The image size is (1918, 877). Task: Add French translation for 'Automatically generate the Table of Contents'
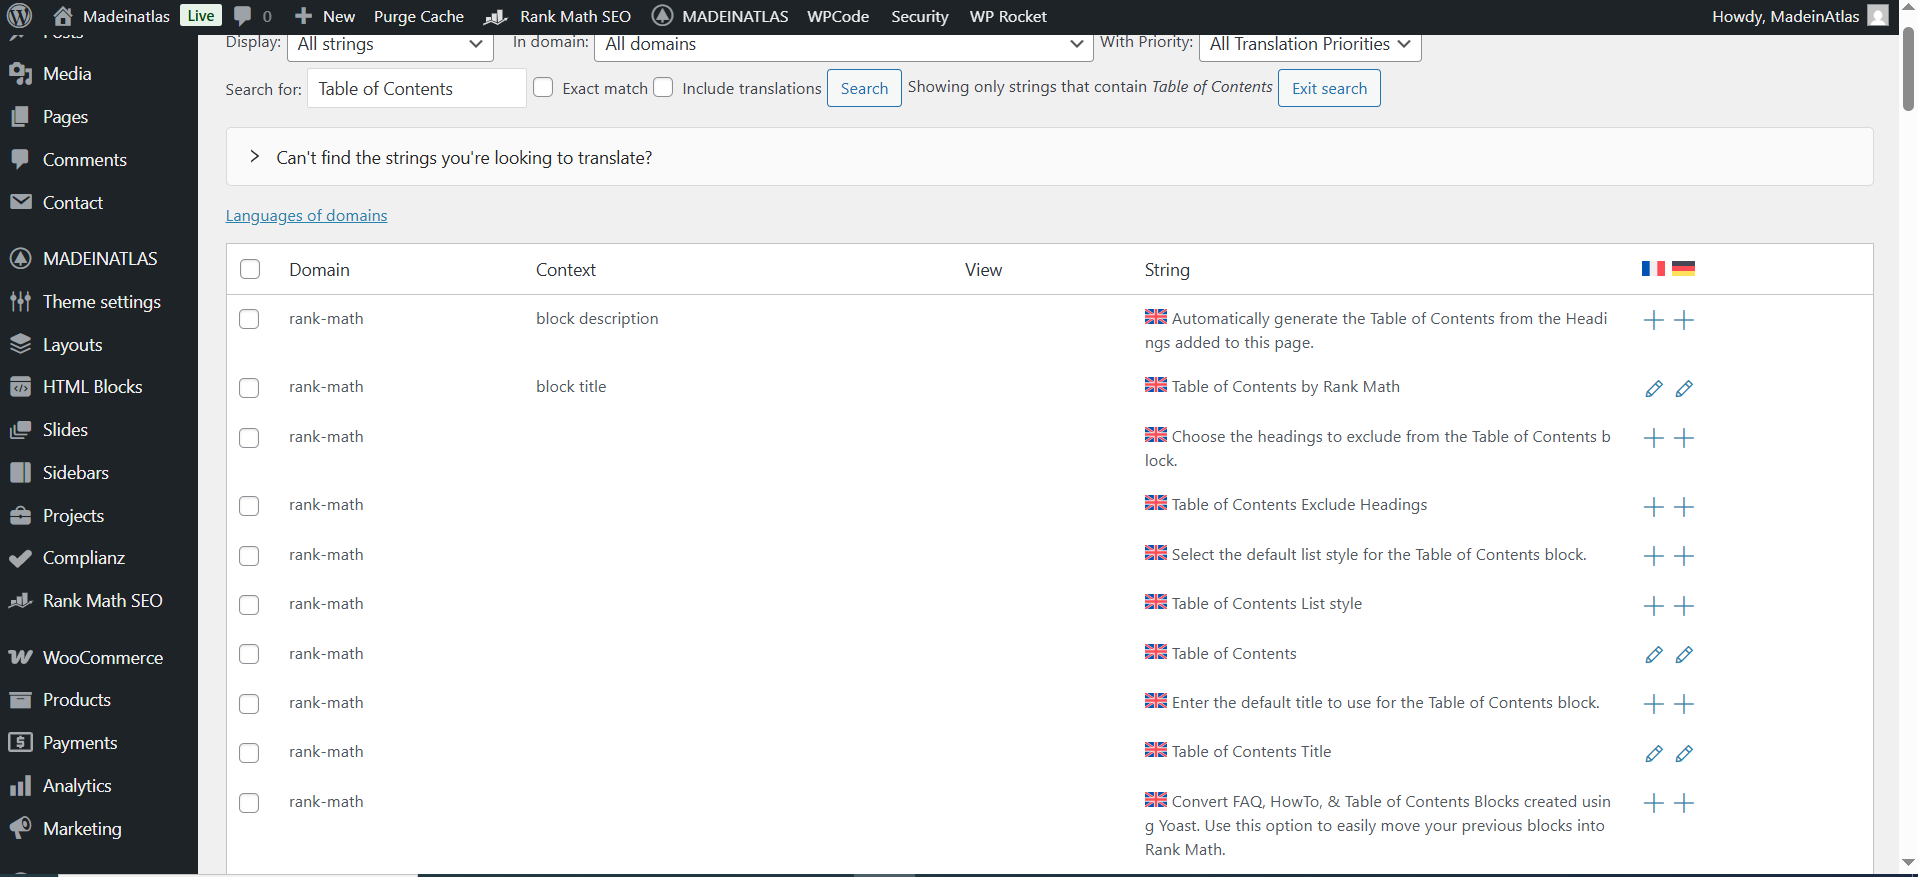coord(1654,320)
